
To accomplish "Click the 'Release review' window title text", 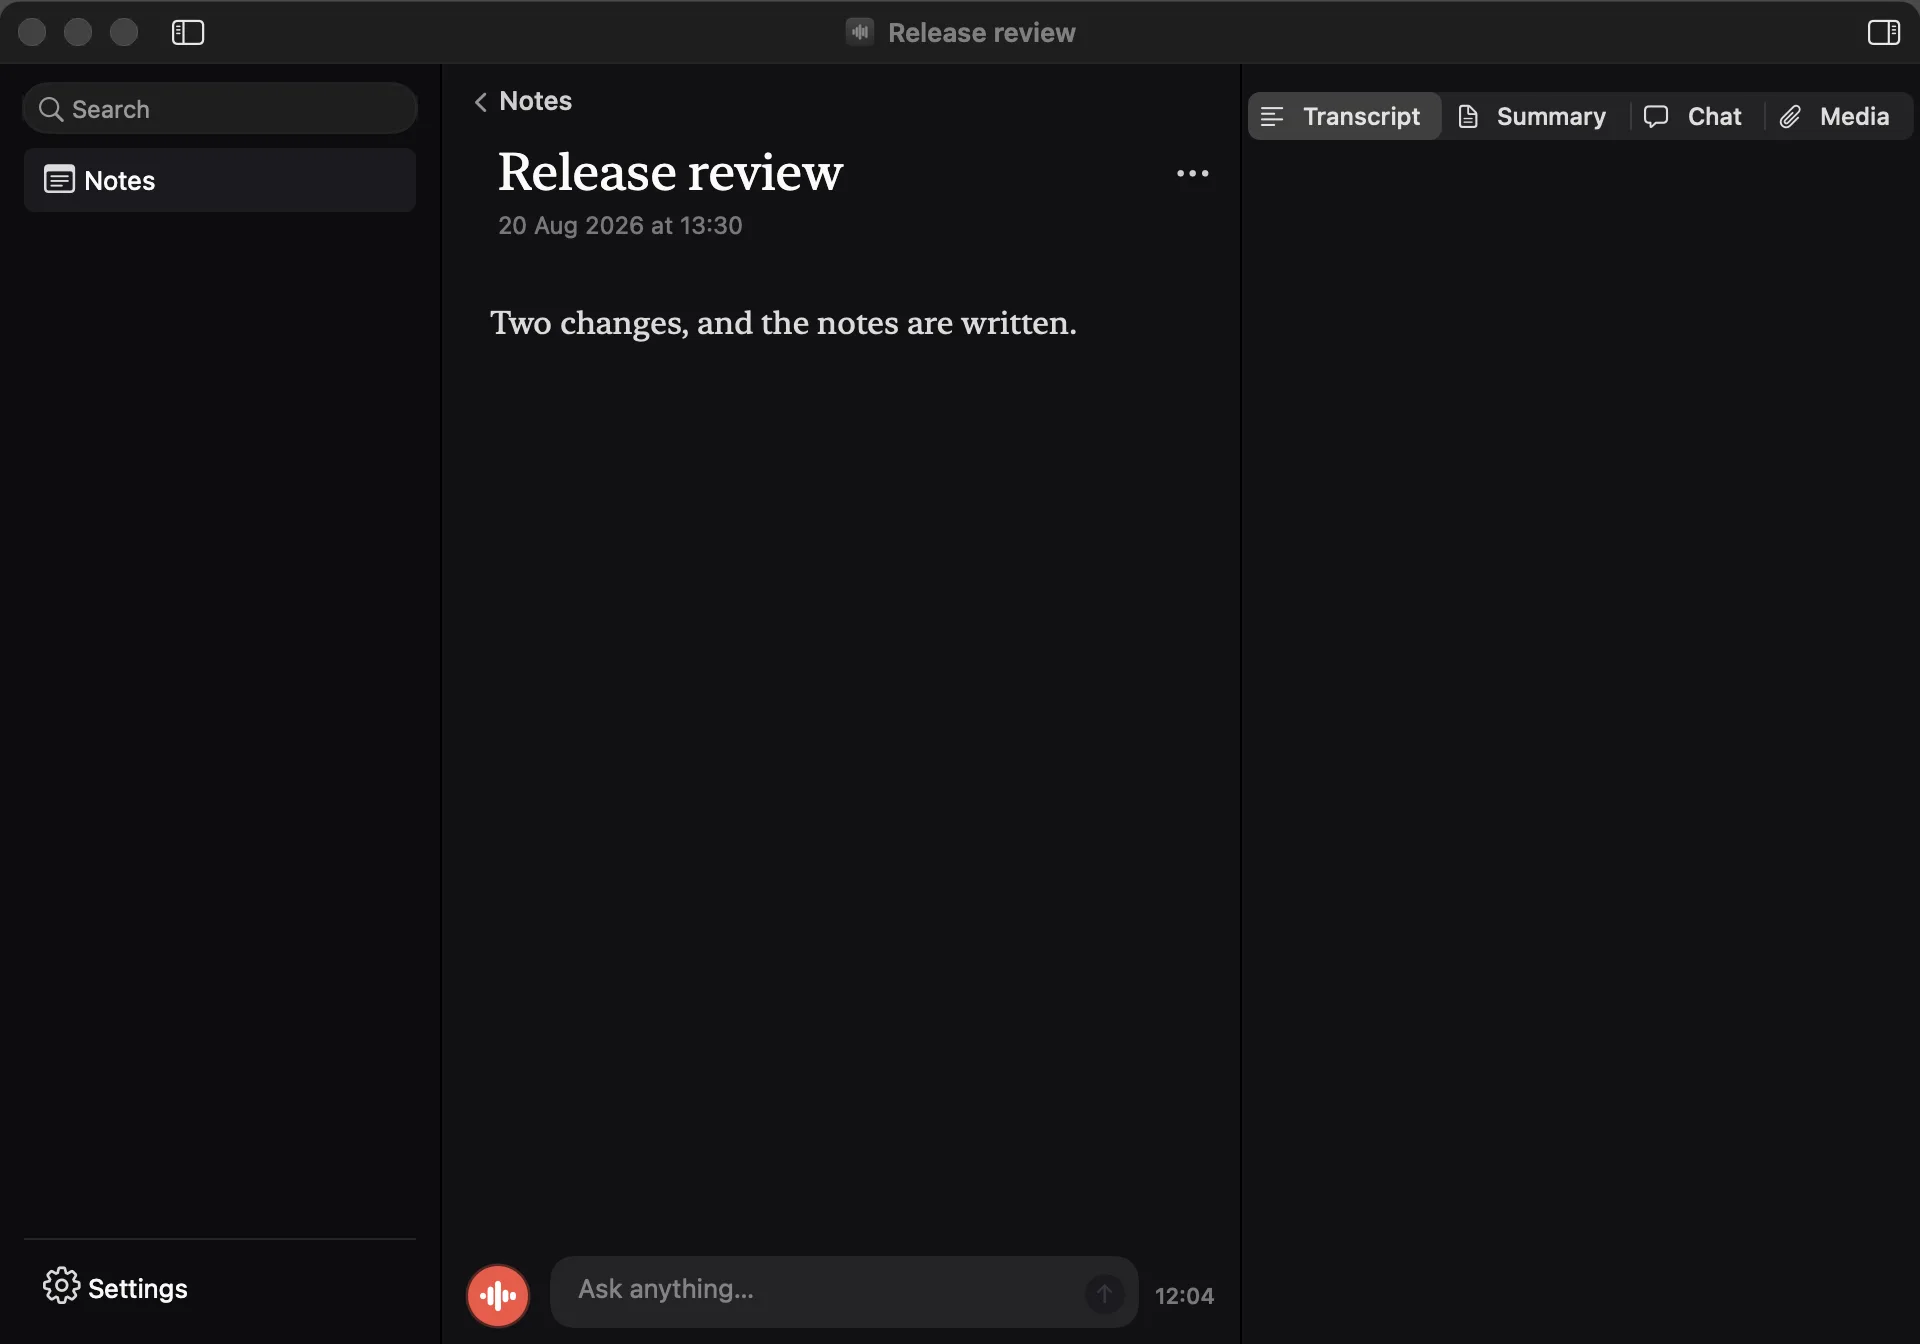I will tap(981, 33).
